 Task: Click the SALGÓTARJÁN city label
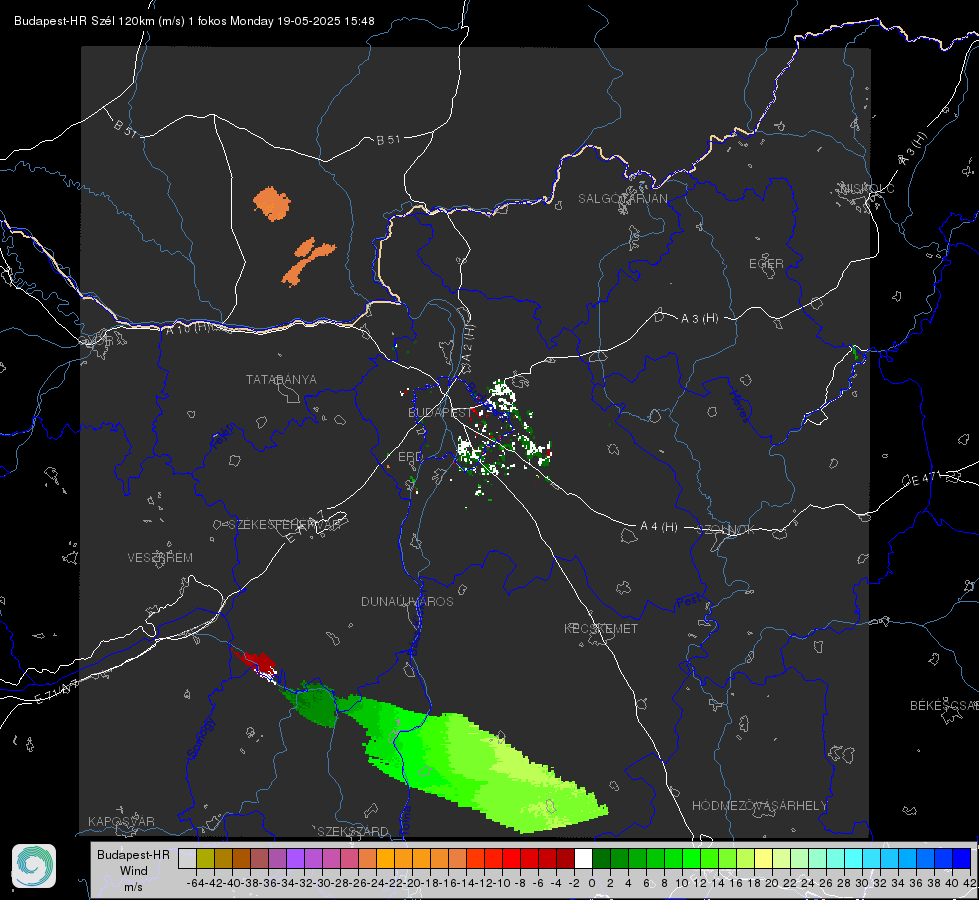[622, 199]
